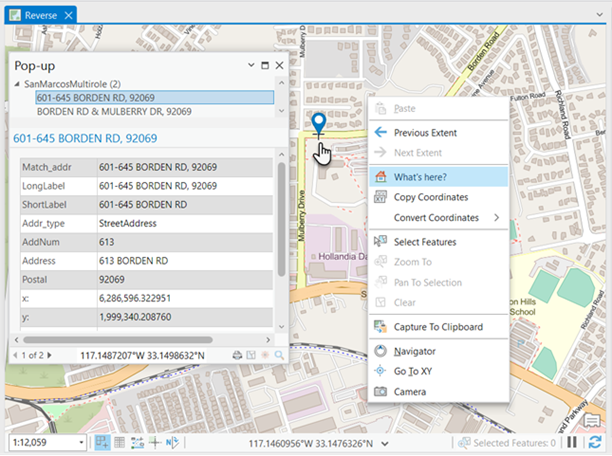
Task: Zoom to feature using pop-up magnifier icon
Action: 279,355
